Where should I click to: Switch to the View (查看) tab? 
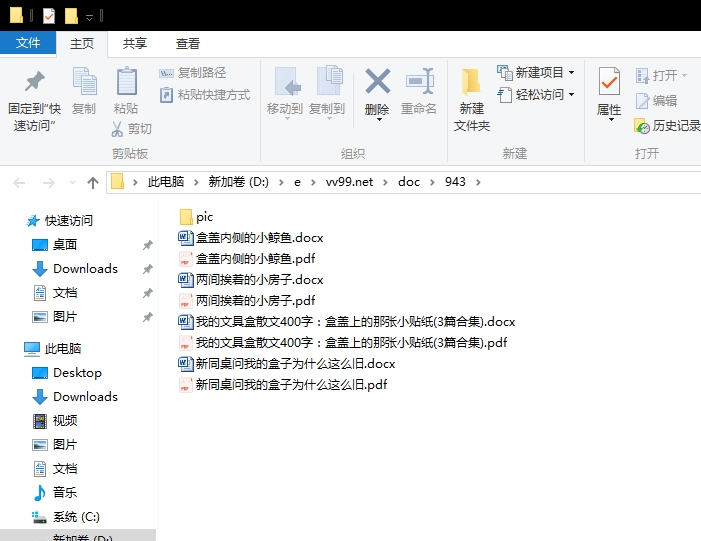coord(188,43)
